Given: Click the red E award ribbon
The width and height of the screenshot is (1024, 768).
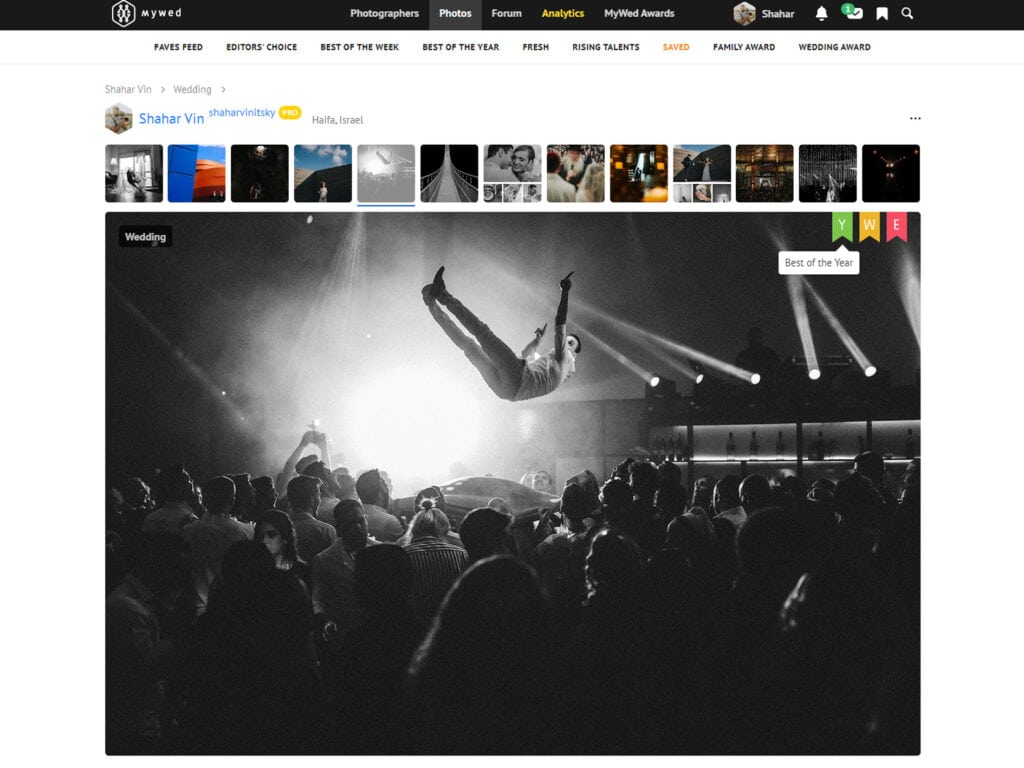Looking at the screenshot, I should pyautogui.click(x=896, y=226).
